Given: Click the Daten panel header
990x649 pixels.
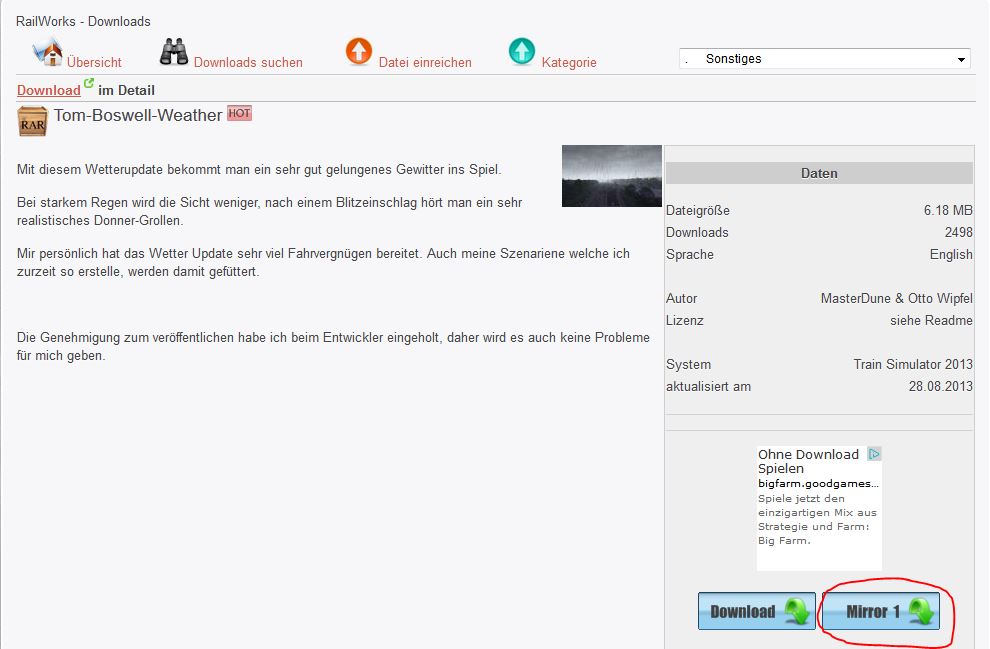Looking at the screenshot, I should [x=820, y=173].
